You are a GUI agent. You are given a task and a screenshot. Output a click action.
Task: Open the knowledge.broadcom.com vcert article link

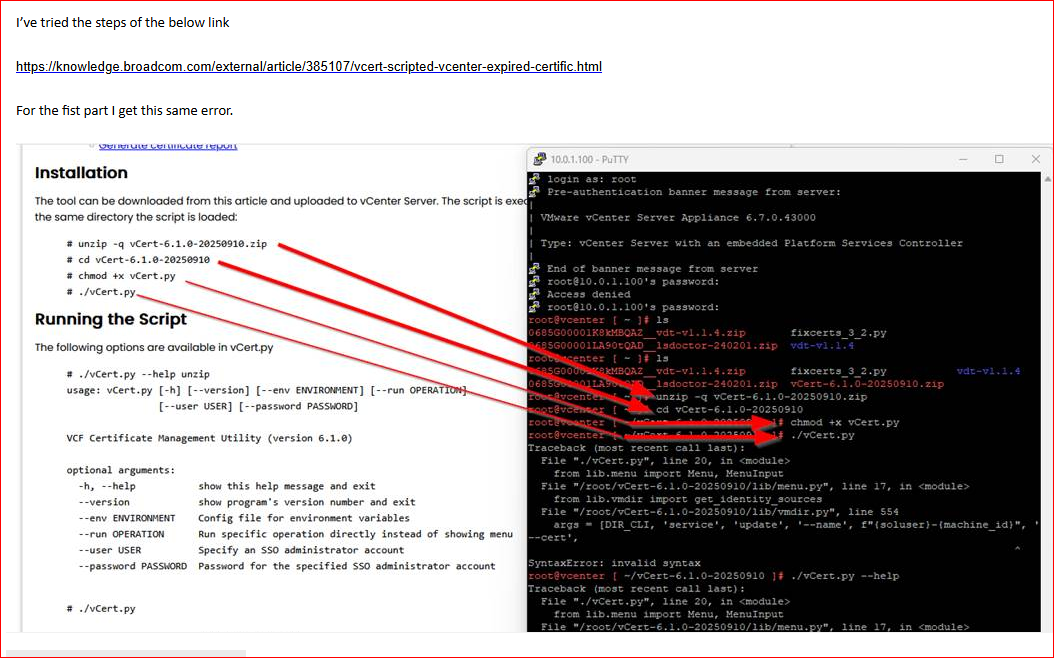tap(309, 67)
